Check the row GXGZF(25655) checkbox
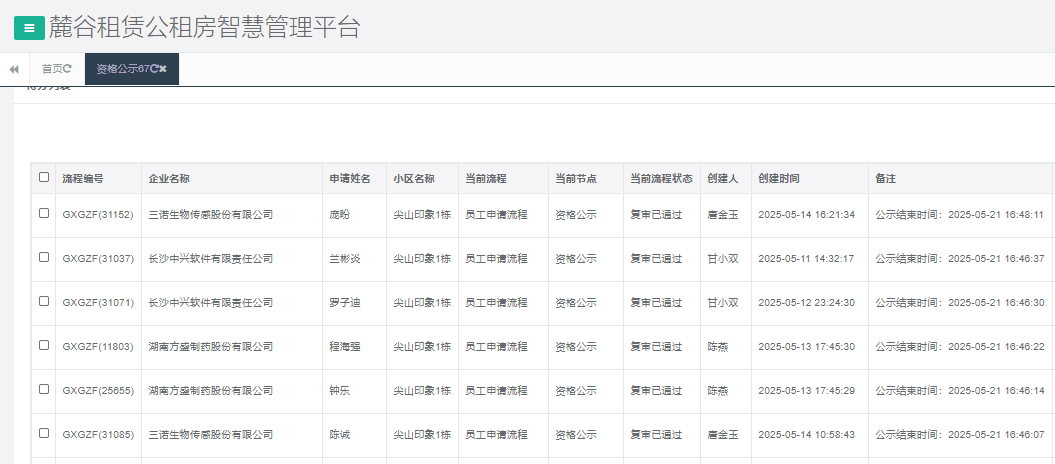Image resolution: width=1055 pixels, height=464 pixels. [x=44, y=389]
